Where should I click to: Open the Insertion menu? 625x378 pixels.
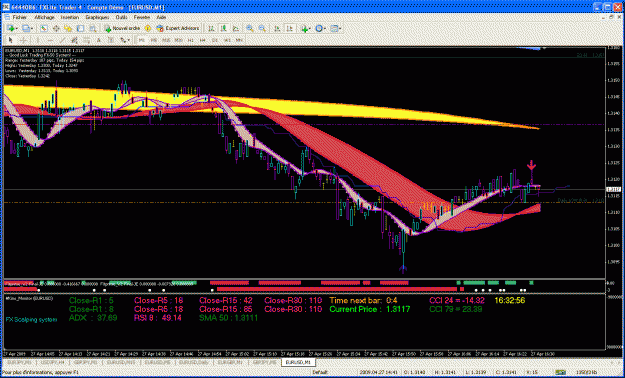tap(70, 18)
